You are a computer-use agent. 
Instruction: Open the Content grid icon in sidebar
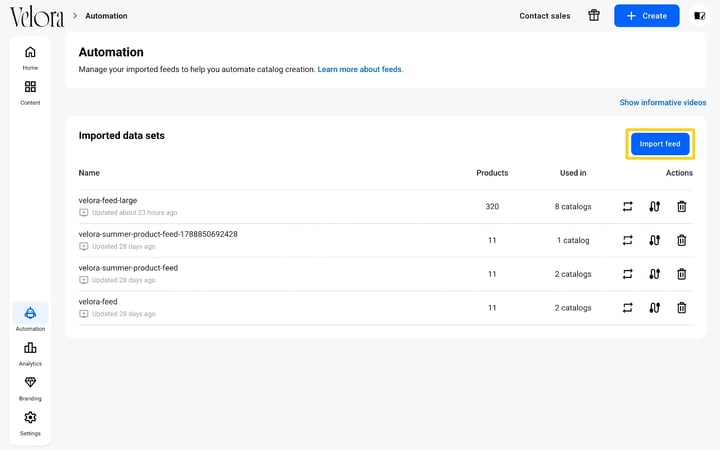click(x=30, y=87)
